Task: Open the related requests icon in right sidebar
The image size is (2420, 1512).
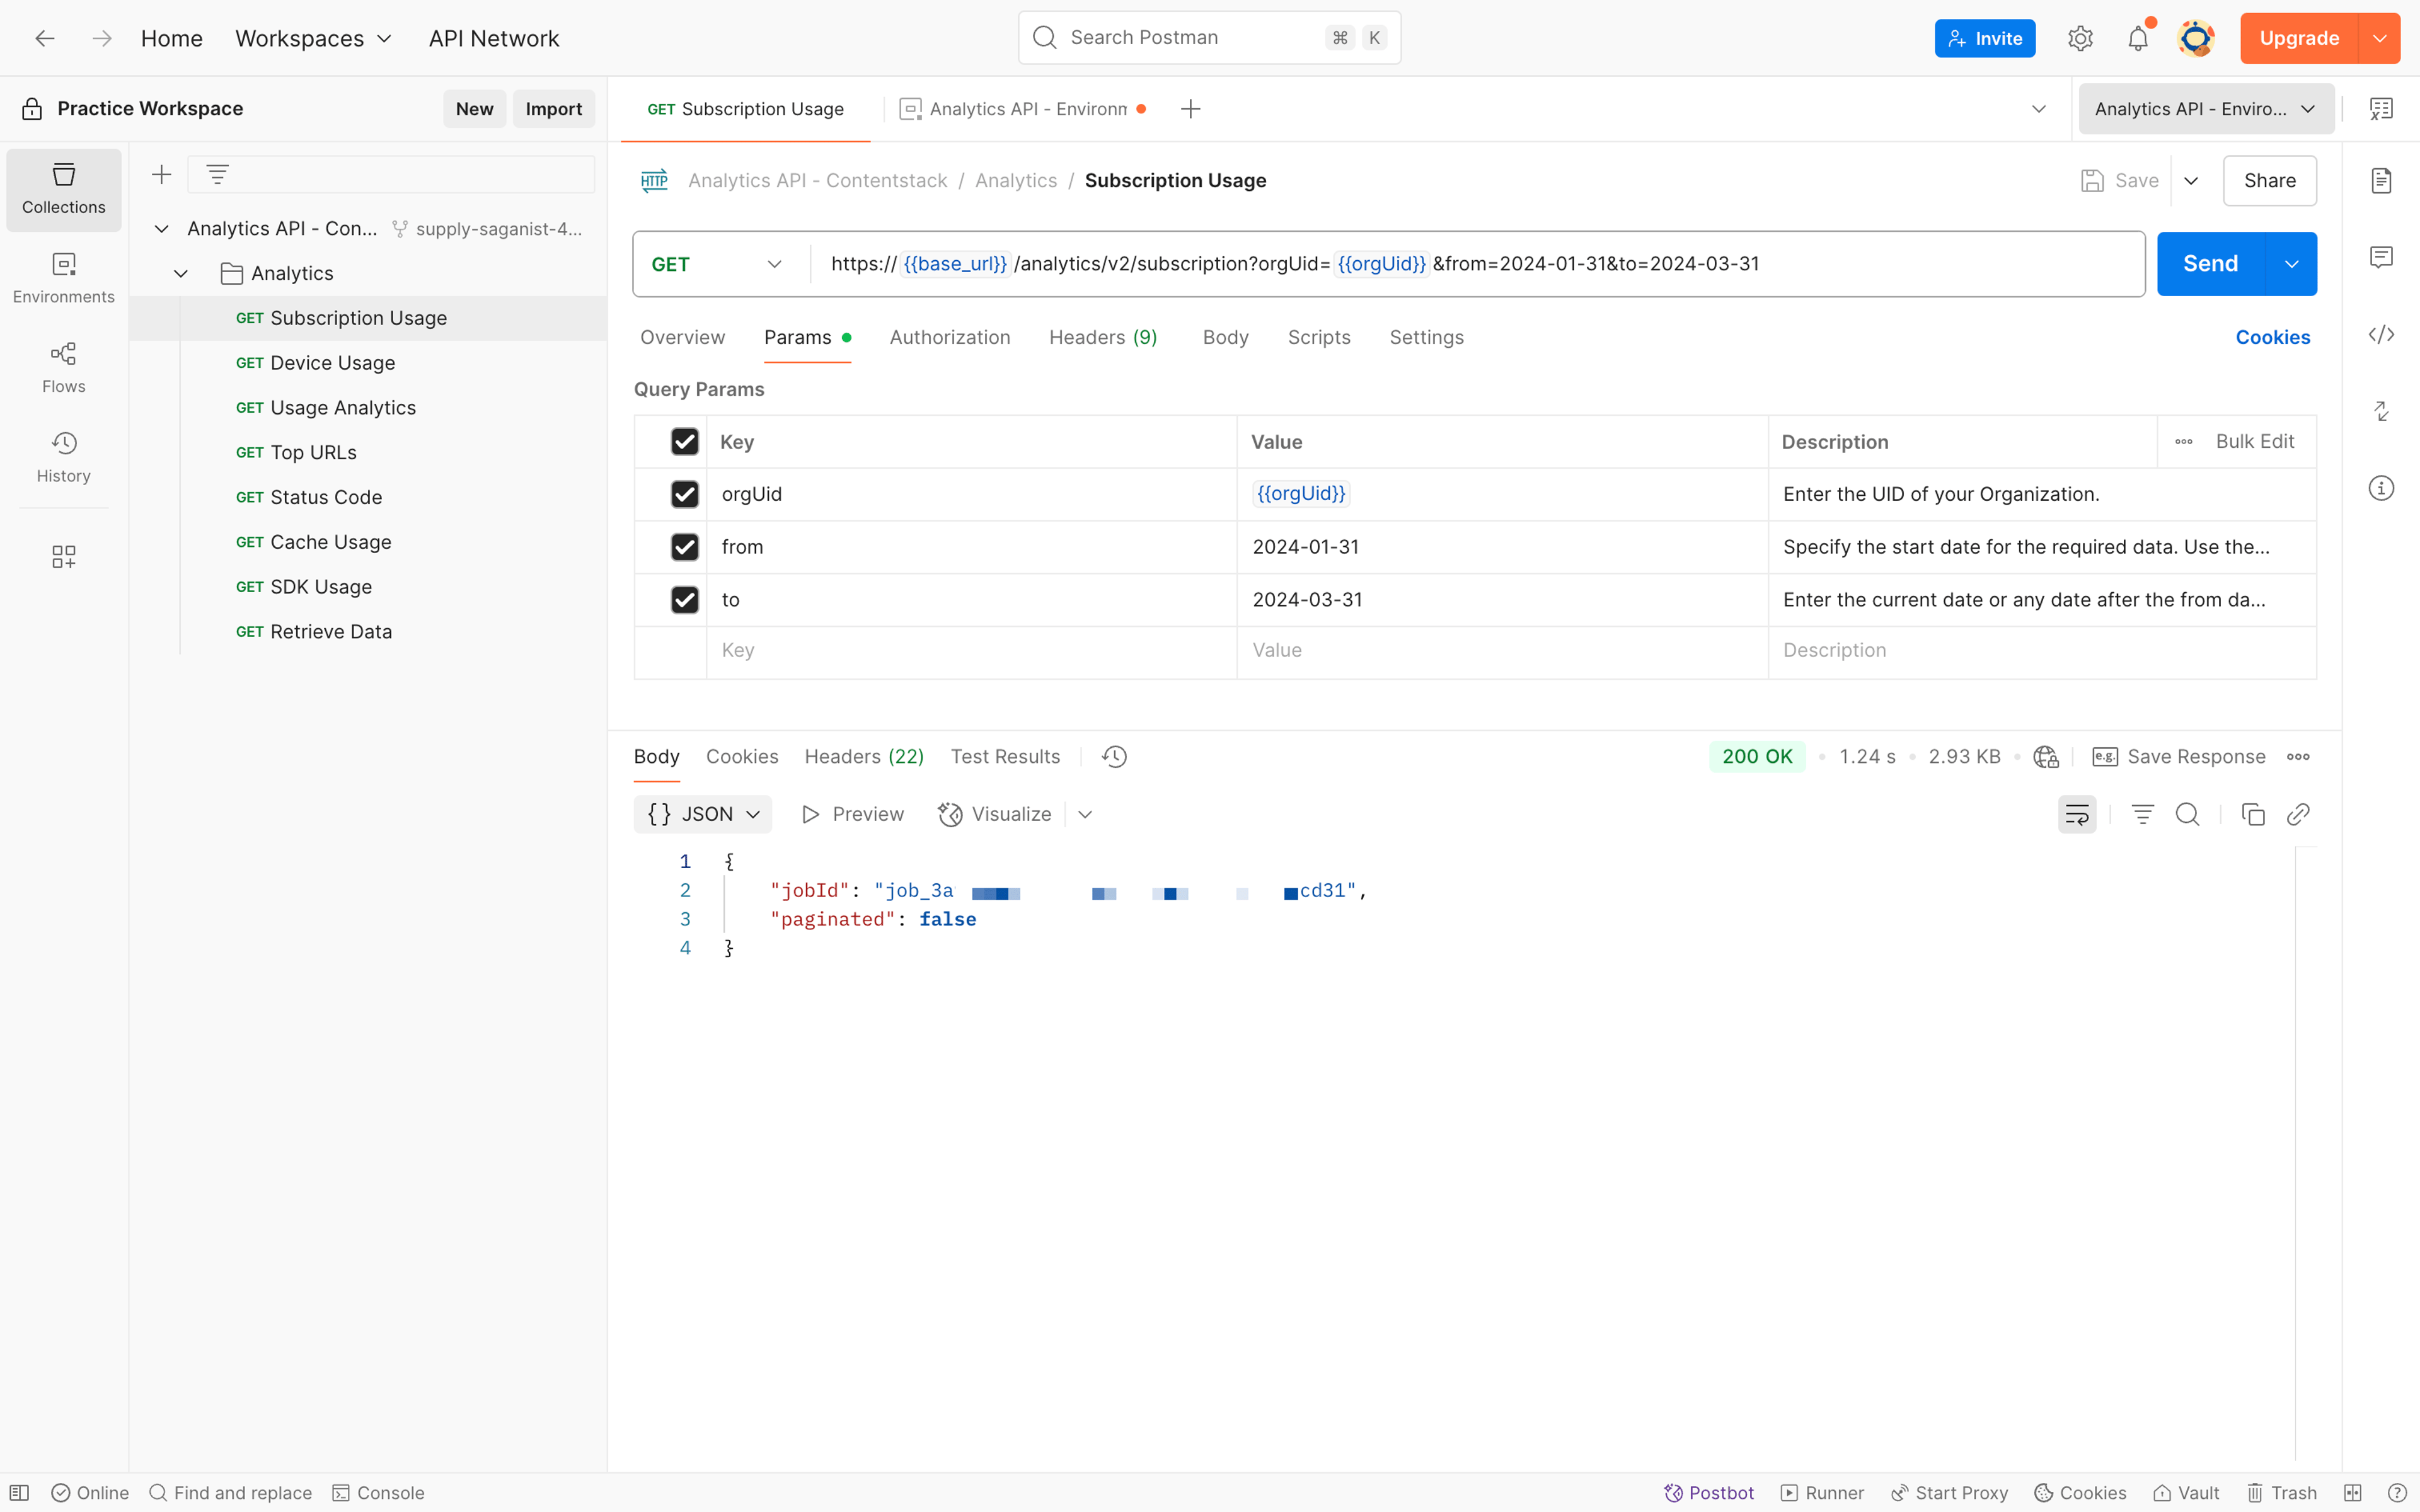Action: (2381, 411)
